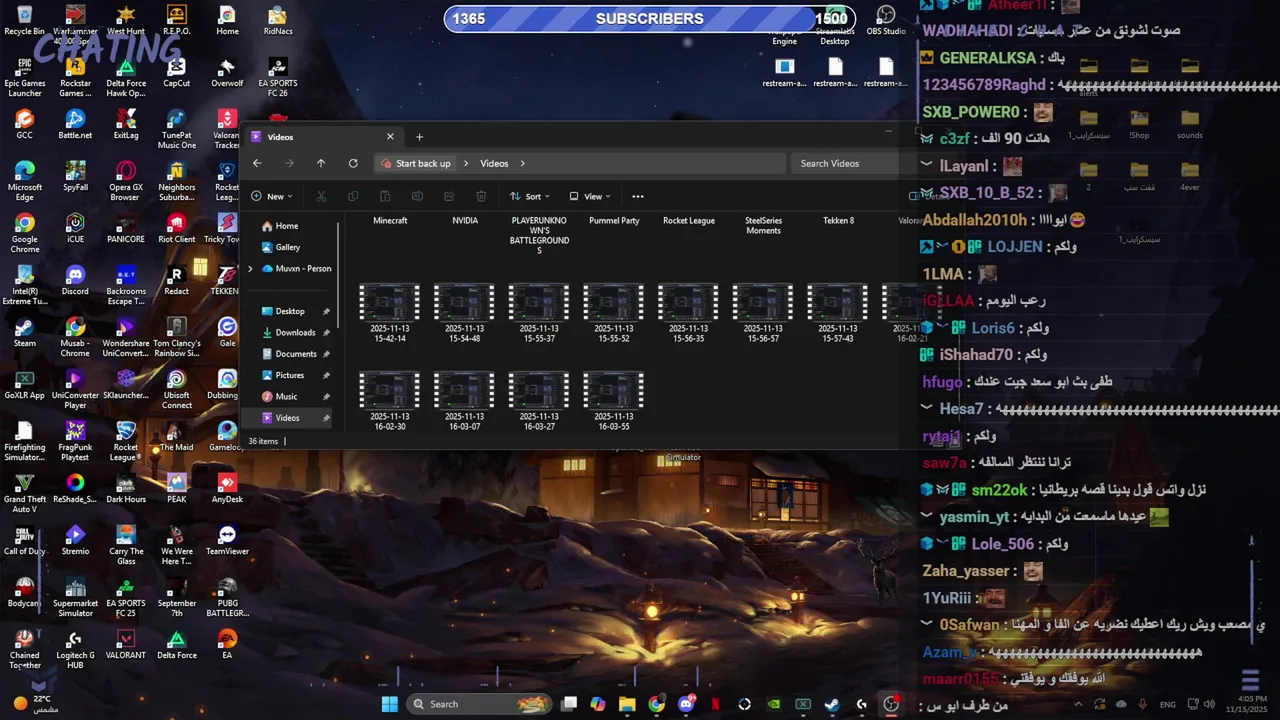Open the ExitLag desktop shortcut
The width and height of the screenshot is (1280, 720).
126,124
